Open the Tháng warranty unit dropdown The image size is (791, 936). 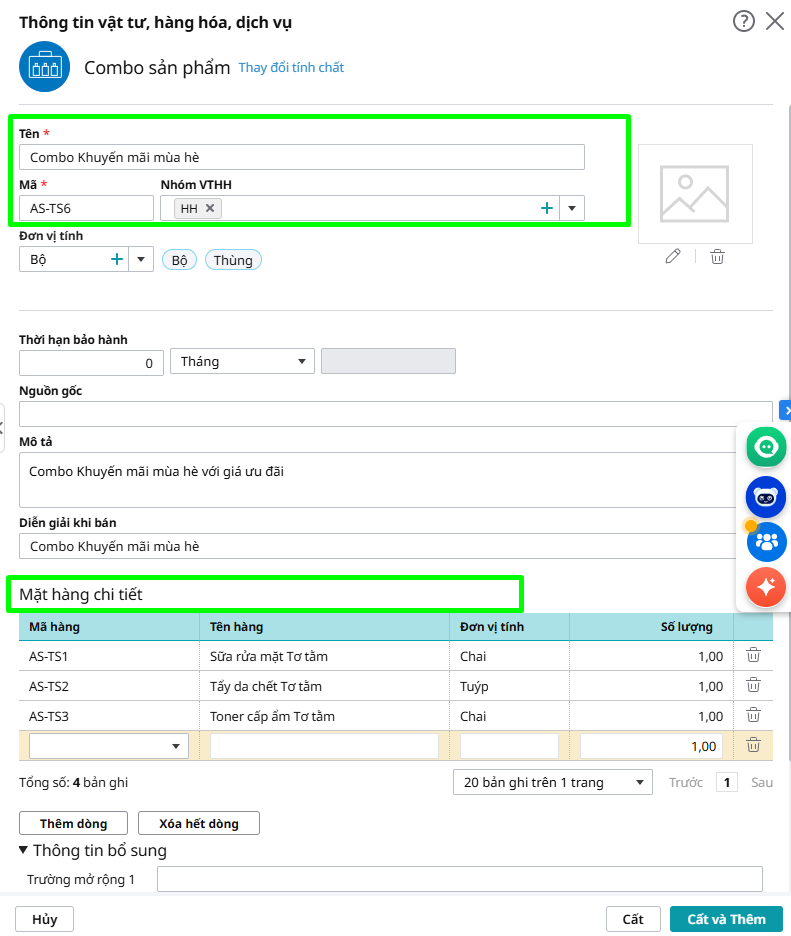pos(242,361)
